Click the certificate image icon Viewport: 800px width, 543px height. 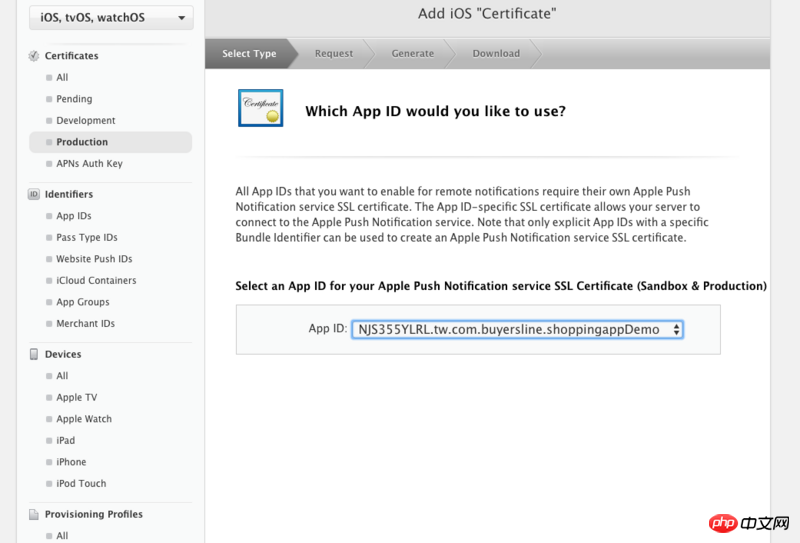(x=260, y=108)
